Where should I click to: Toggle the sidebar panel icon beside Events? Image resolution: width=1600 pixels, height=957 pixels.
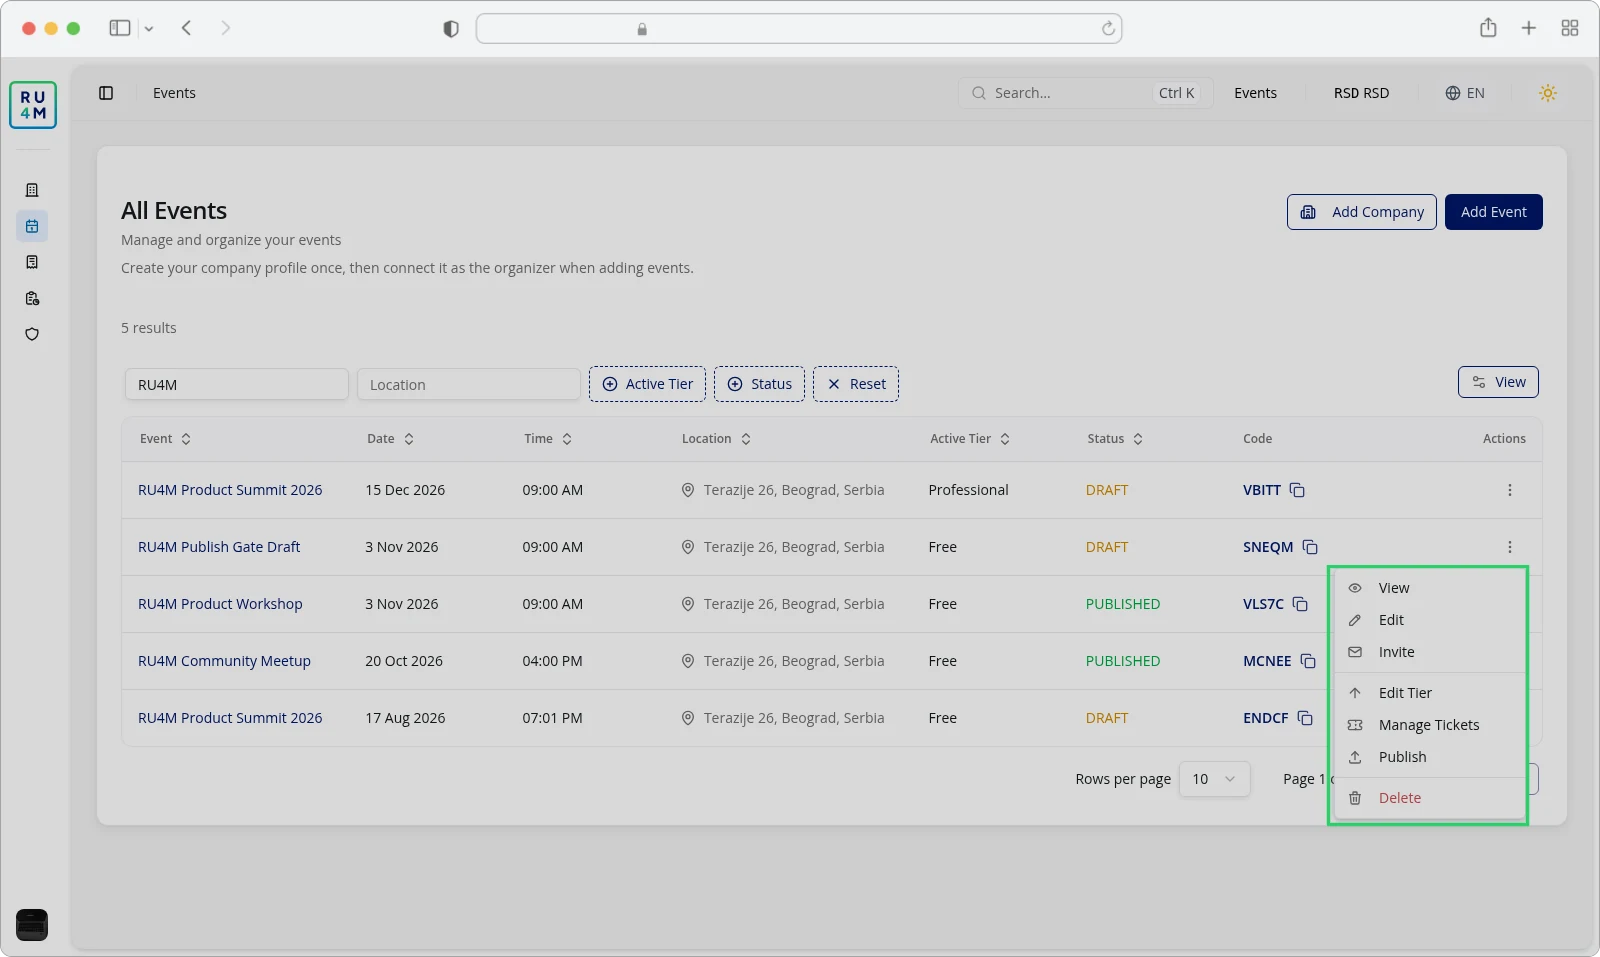[x=106, y=93]
